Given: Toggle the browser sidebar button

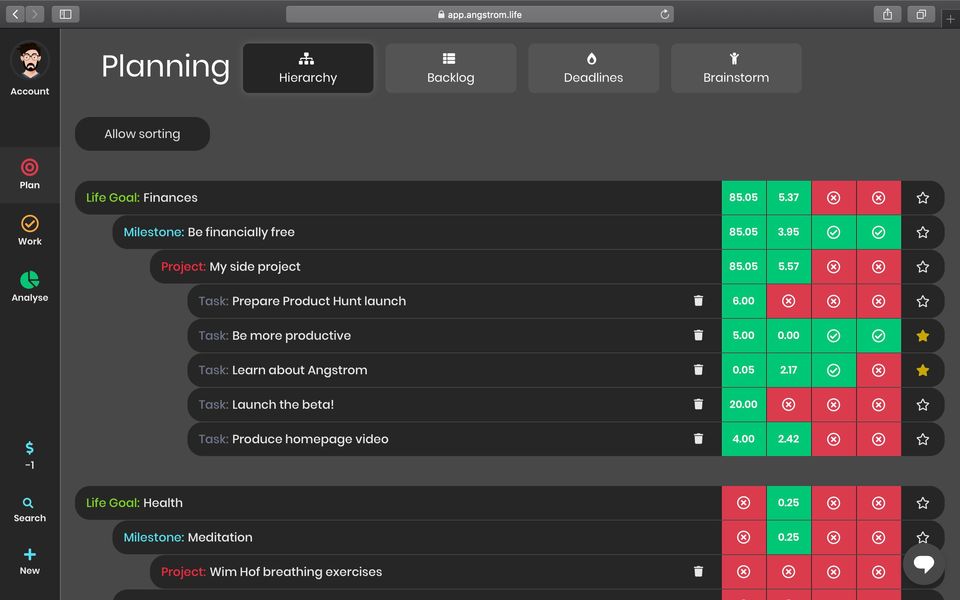Looking at the screenshot, I should tap(66, 14).
